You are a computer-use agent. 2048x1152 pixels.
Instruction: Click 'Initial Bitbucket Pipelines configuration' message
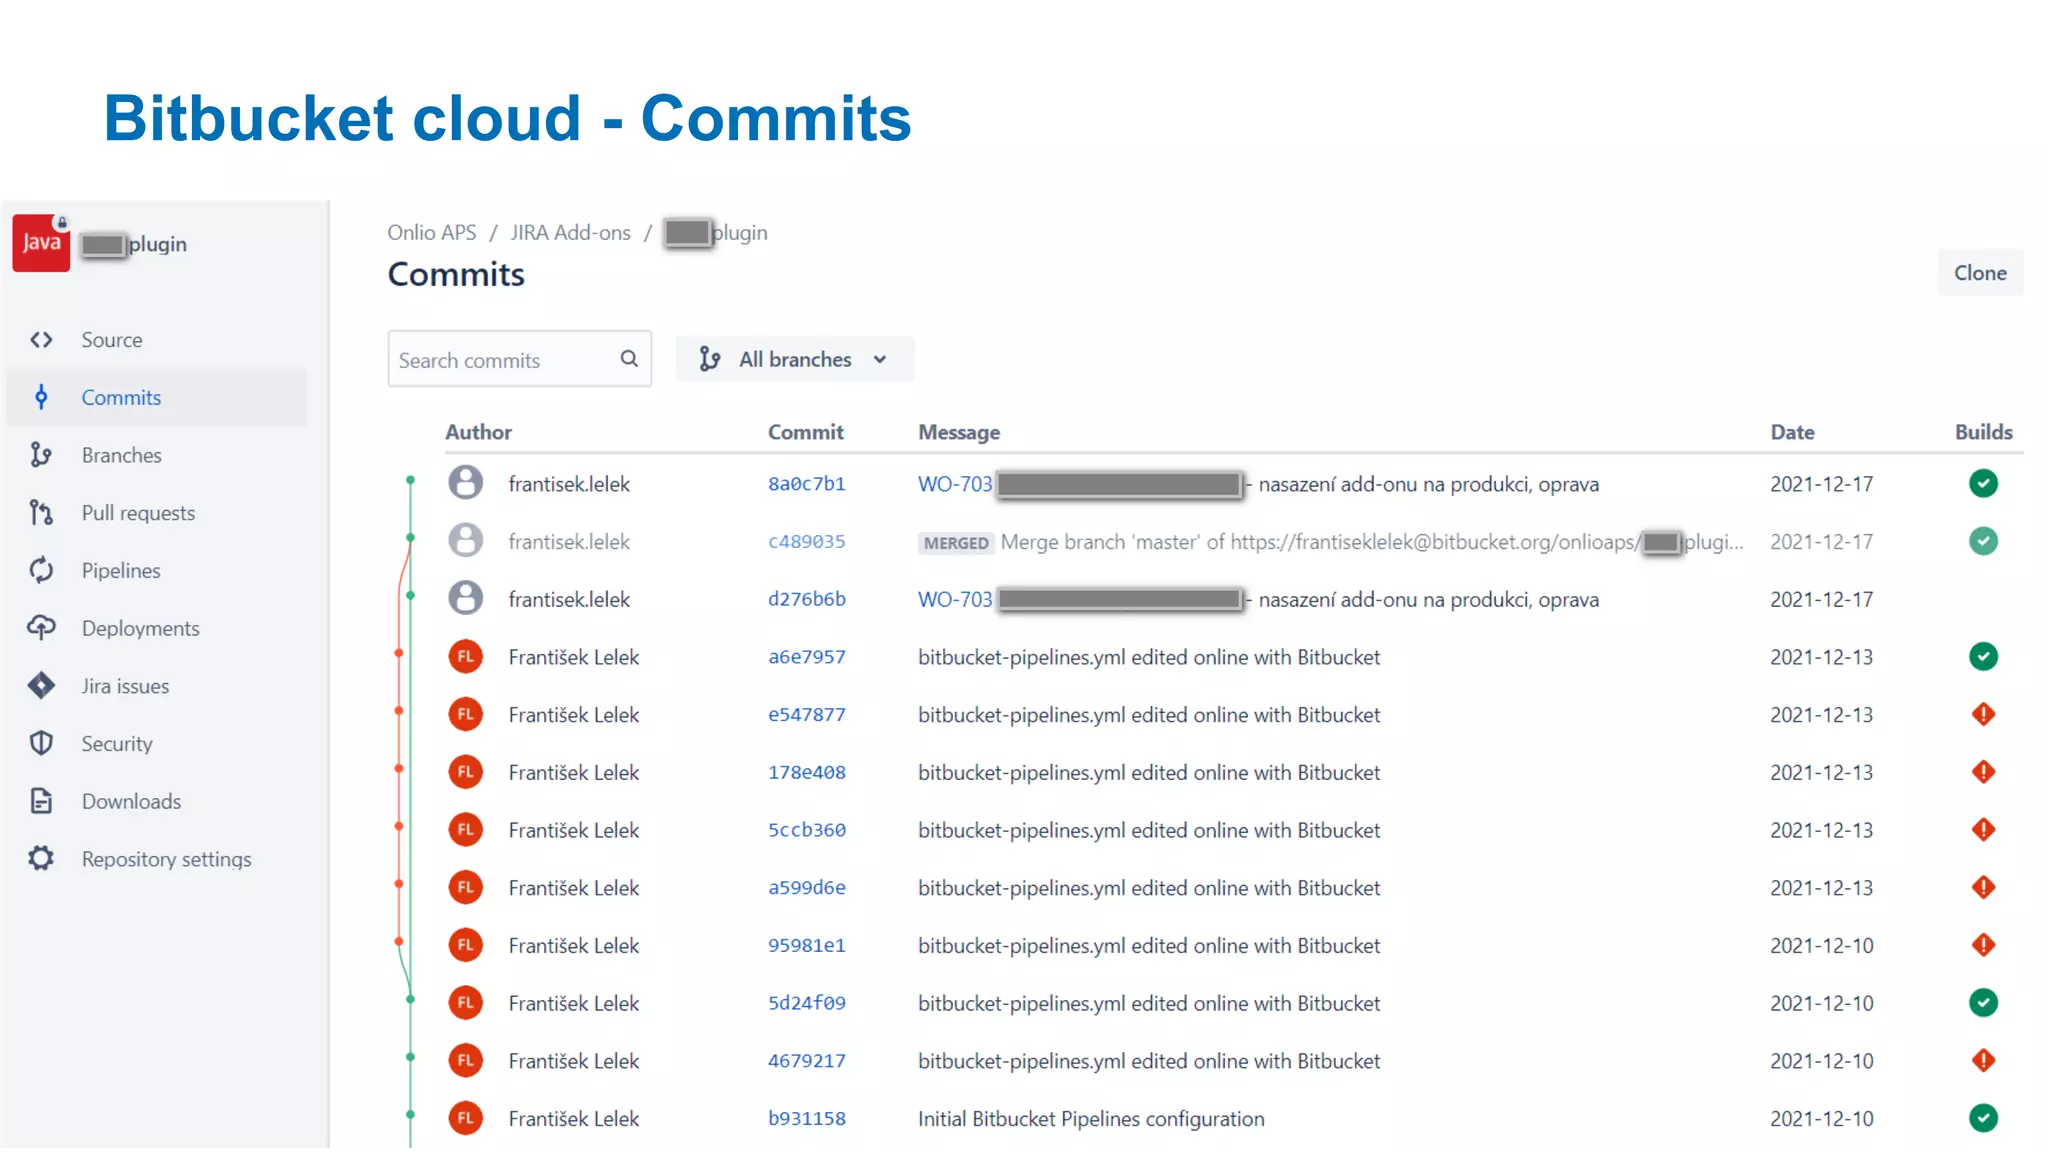(x=1091, y=1118)
